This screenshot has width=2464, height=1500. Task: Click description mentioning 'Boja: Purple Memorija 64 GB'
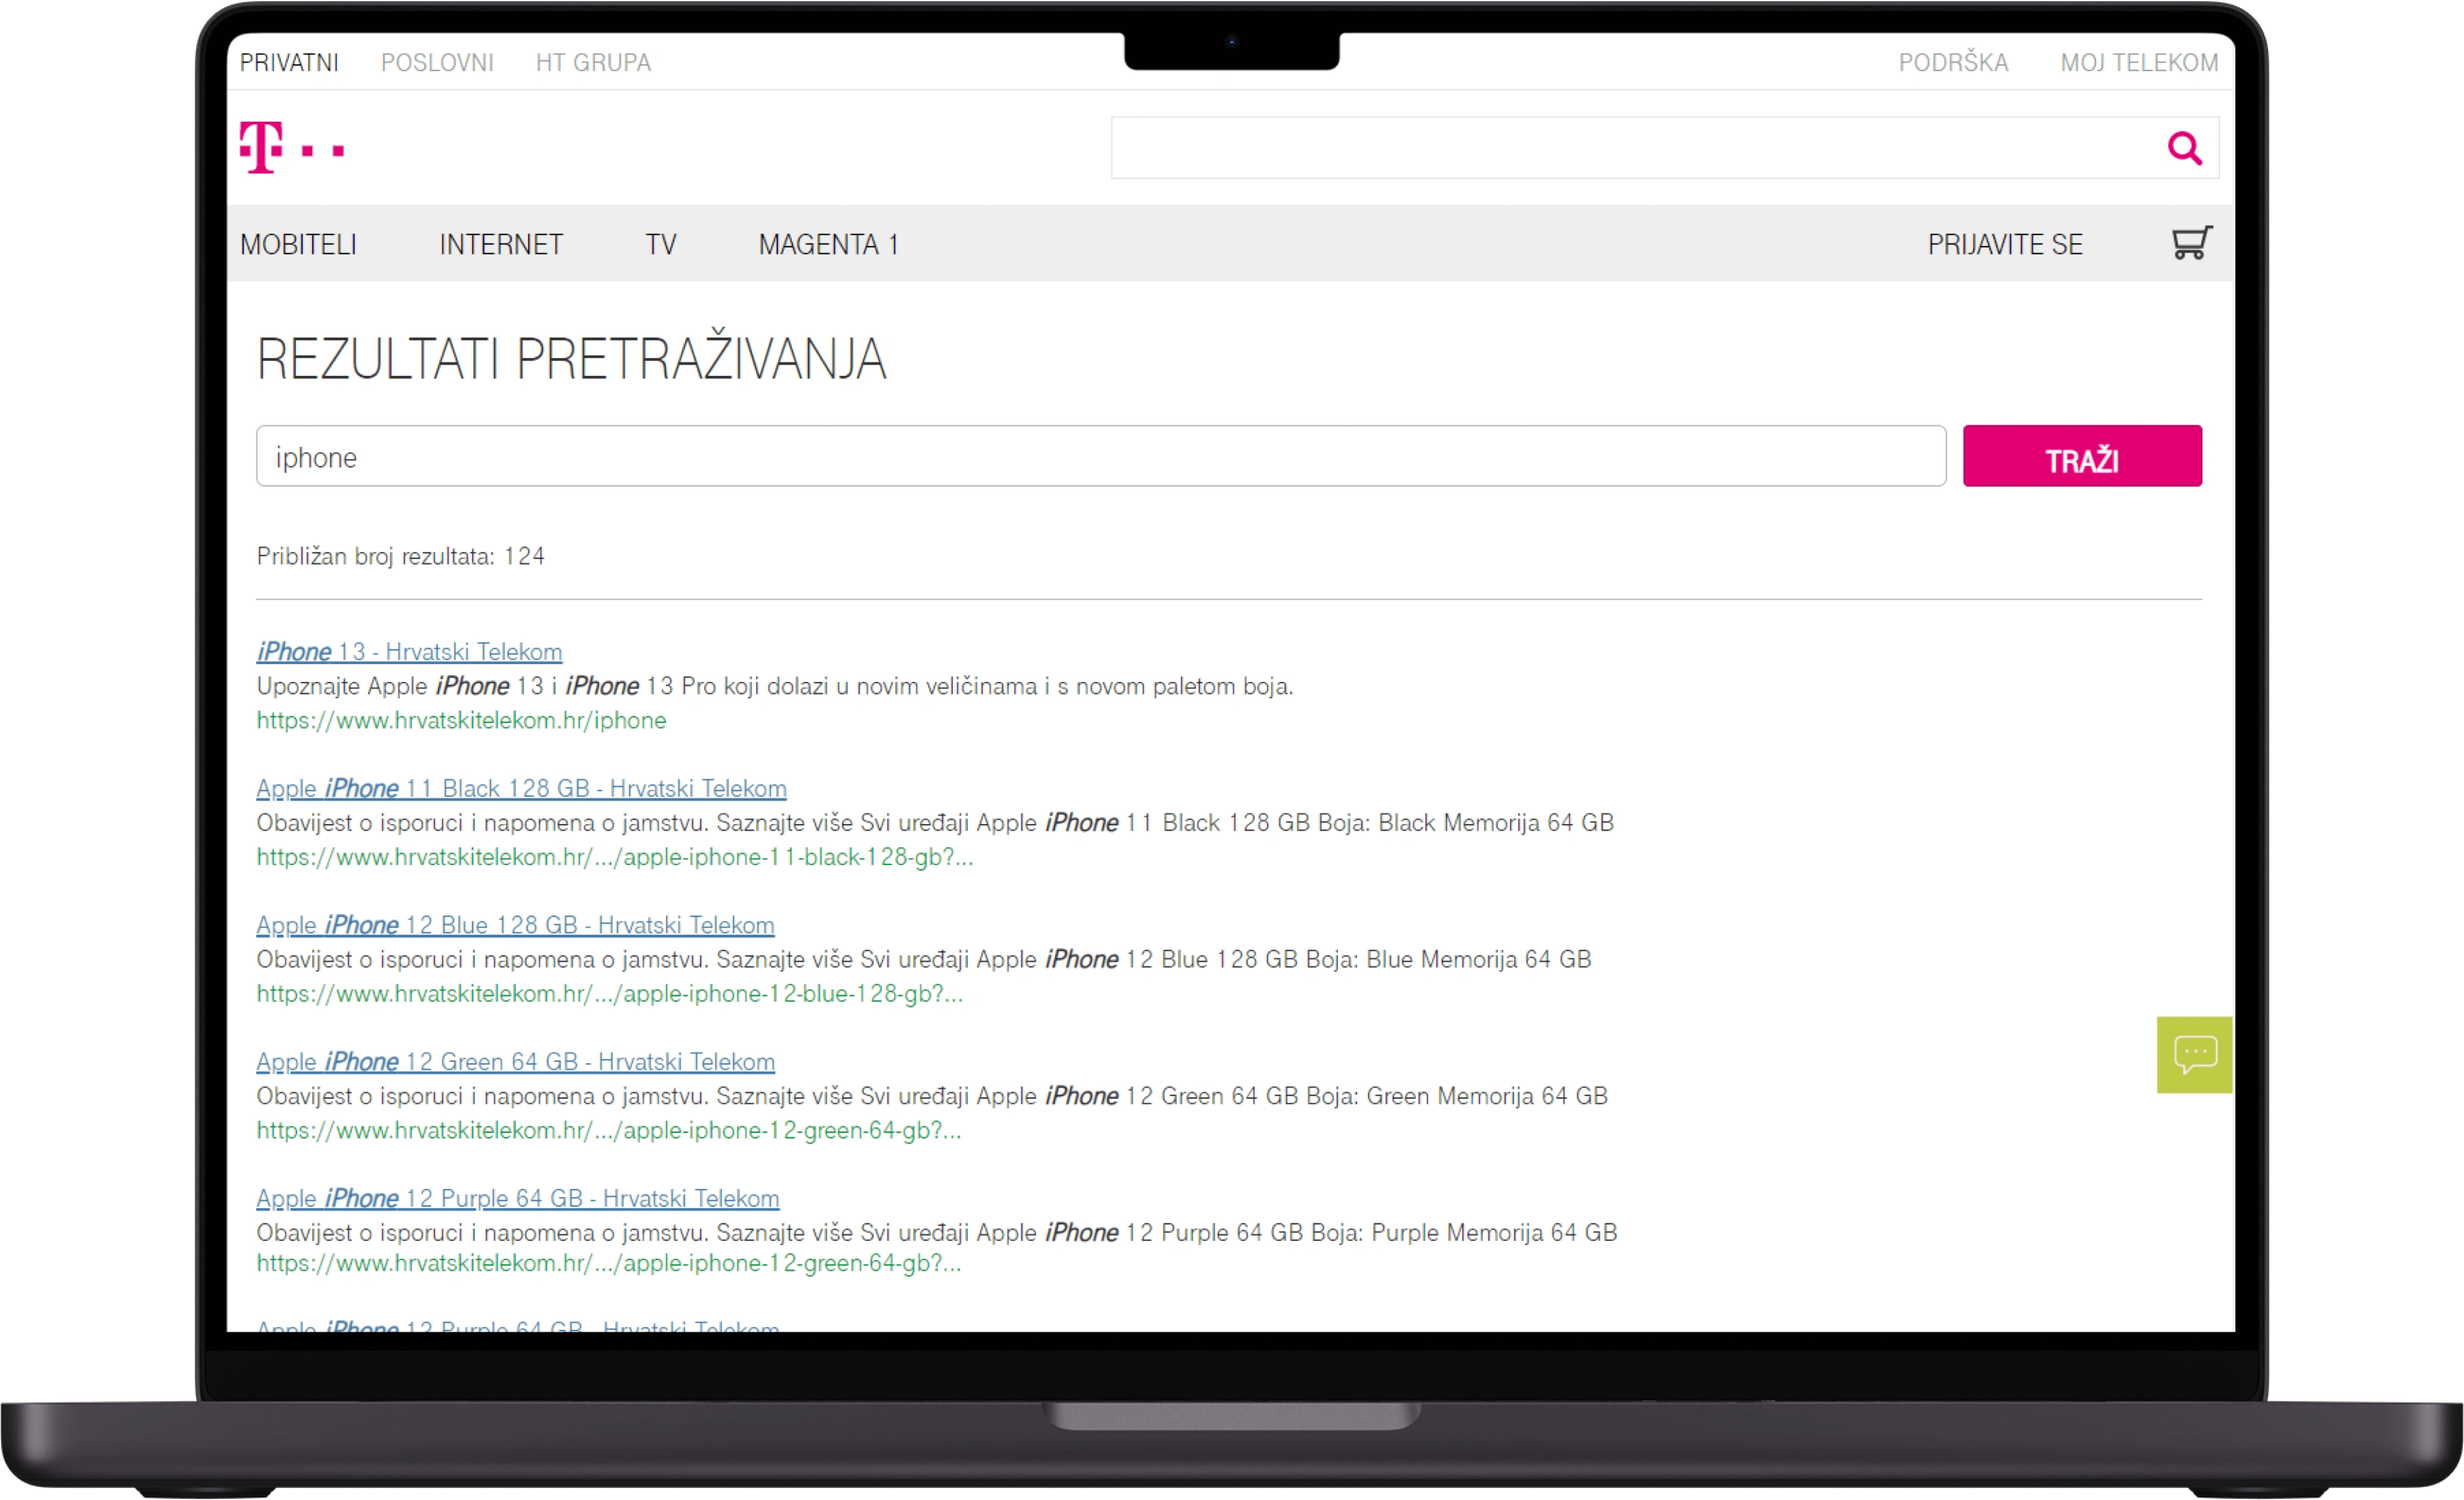pyautogui.click(x=937, y=1234)
